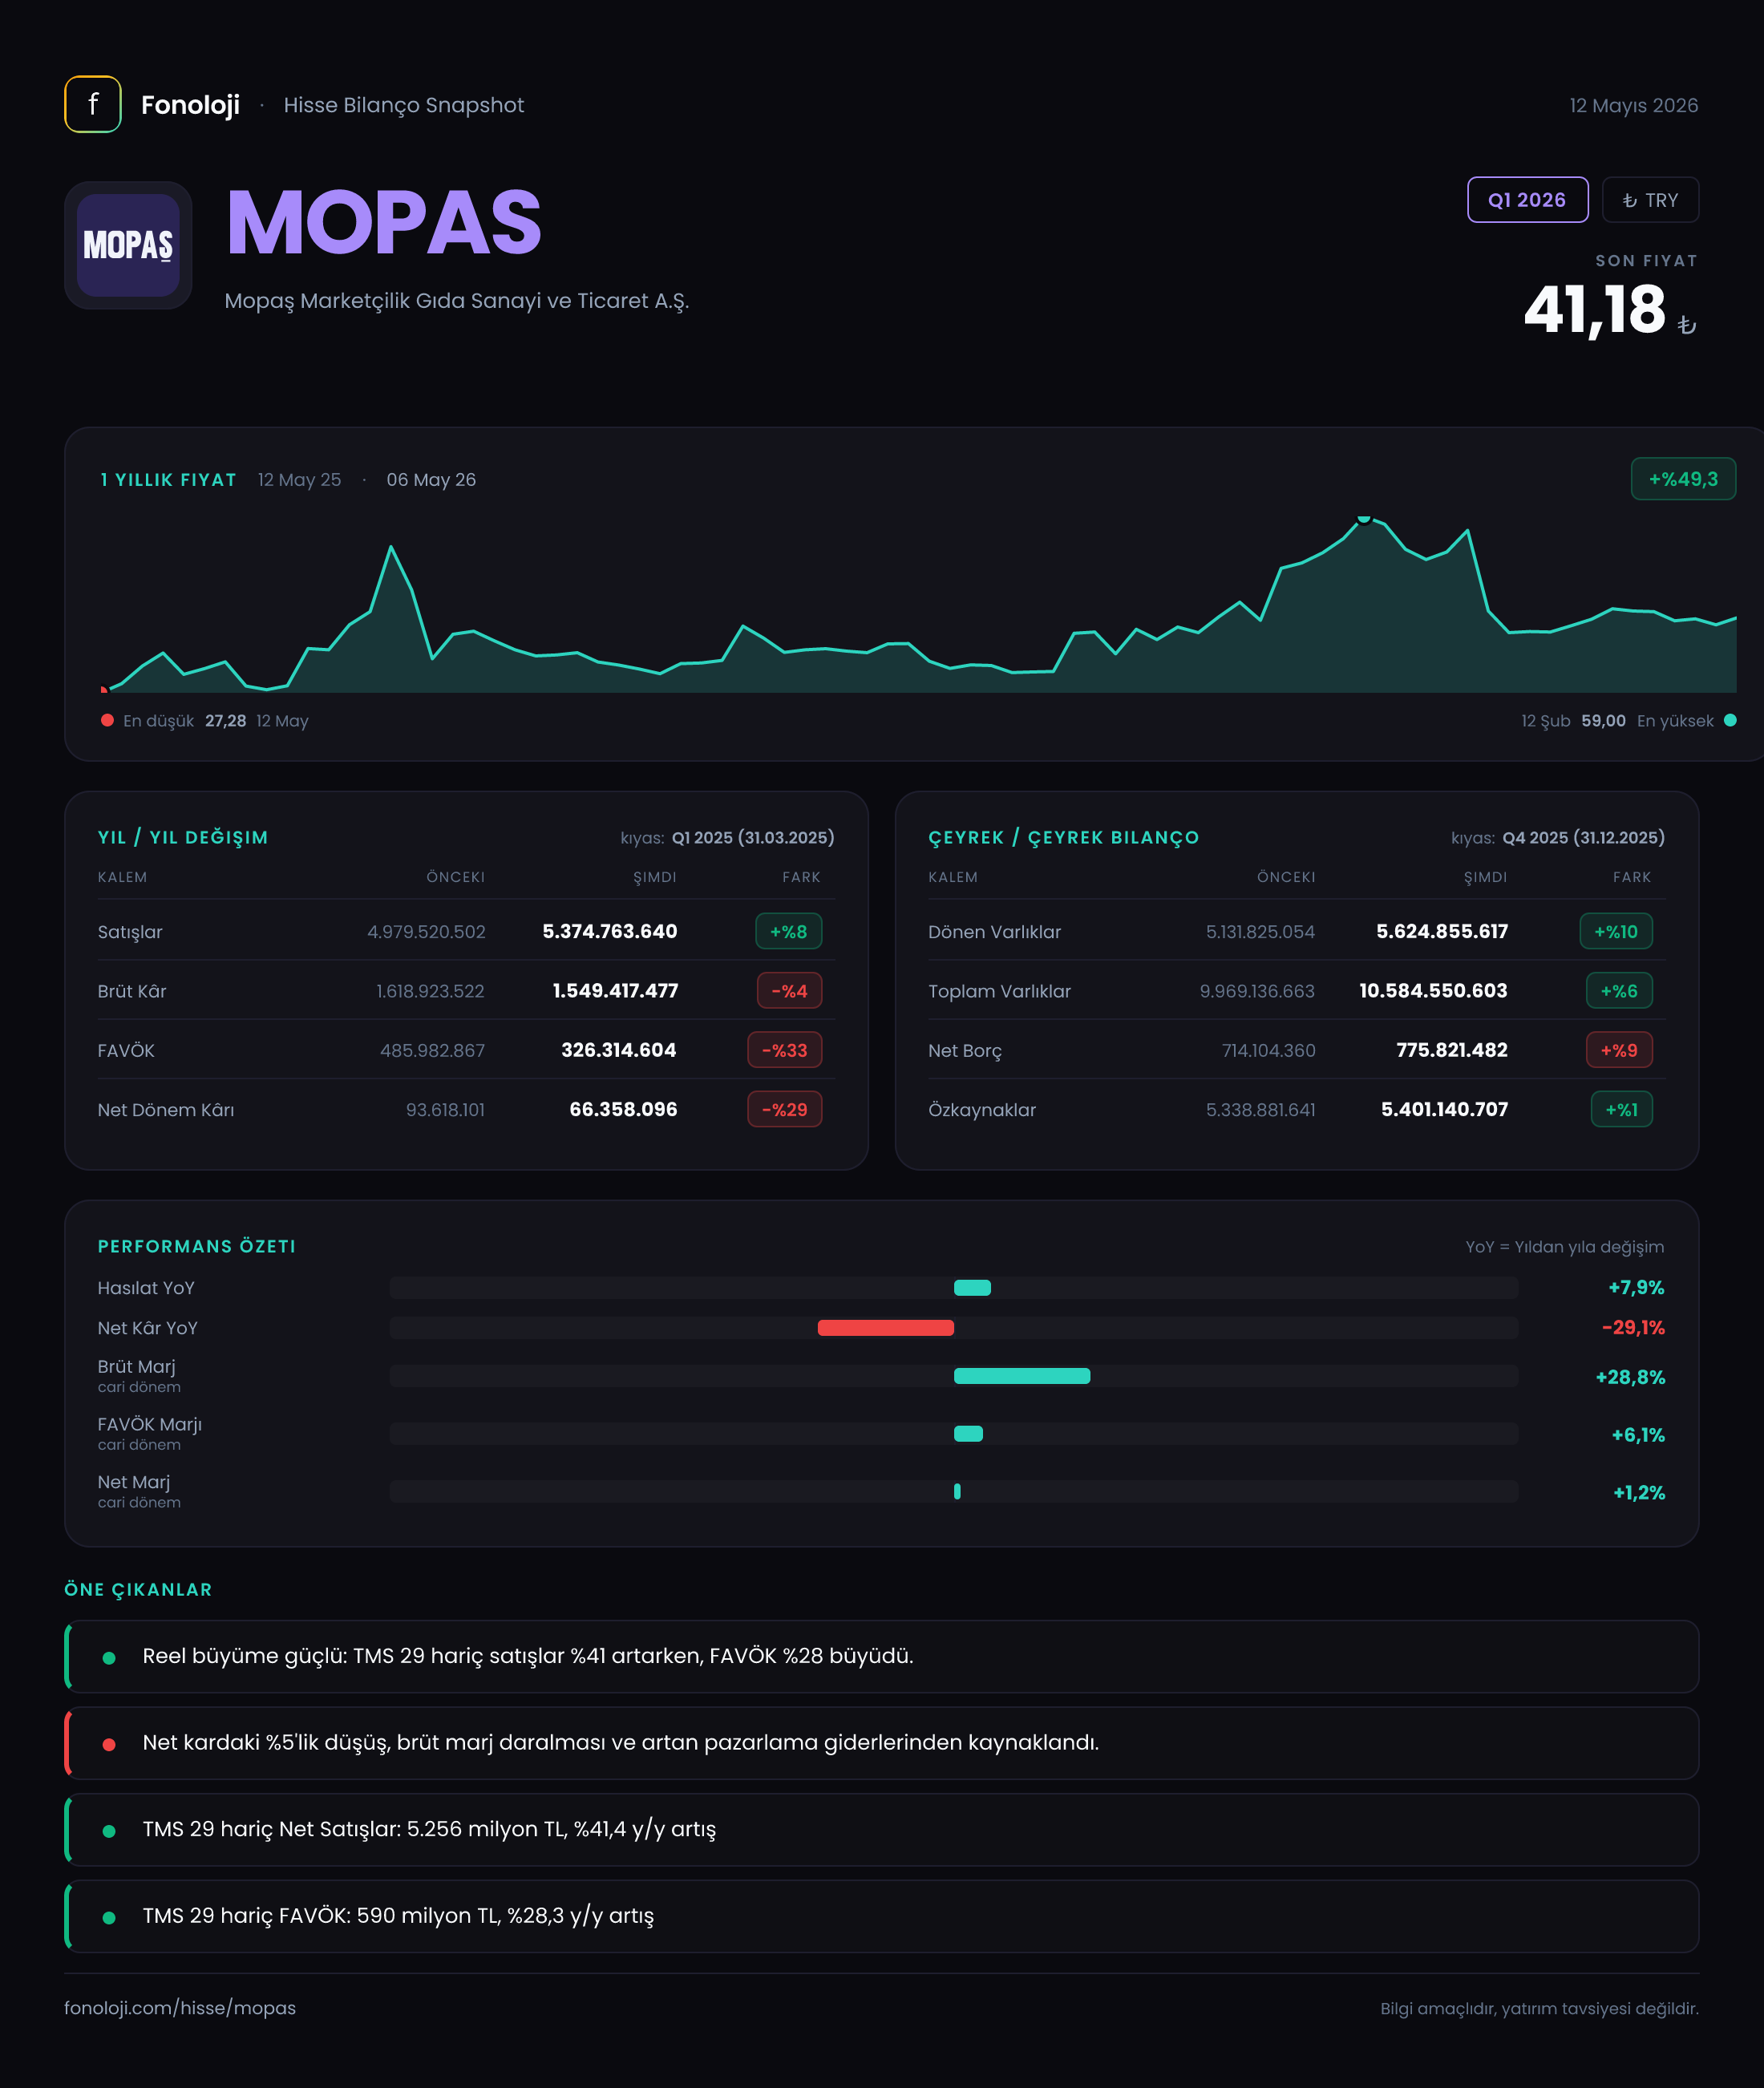Click the 'Reel büyüme güçlü' highlight text
The height and width of the screenshot is (2088, 1764).
pos(528,1656)
